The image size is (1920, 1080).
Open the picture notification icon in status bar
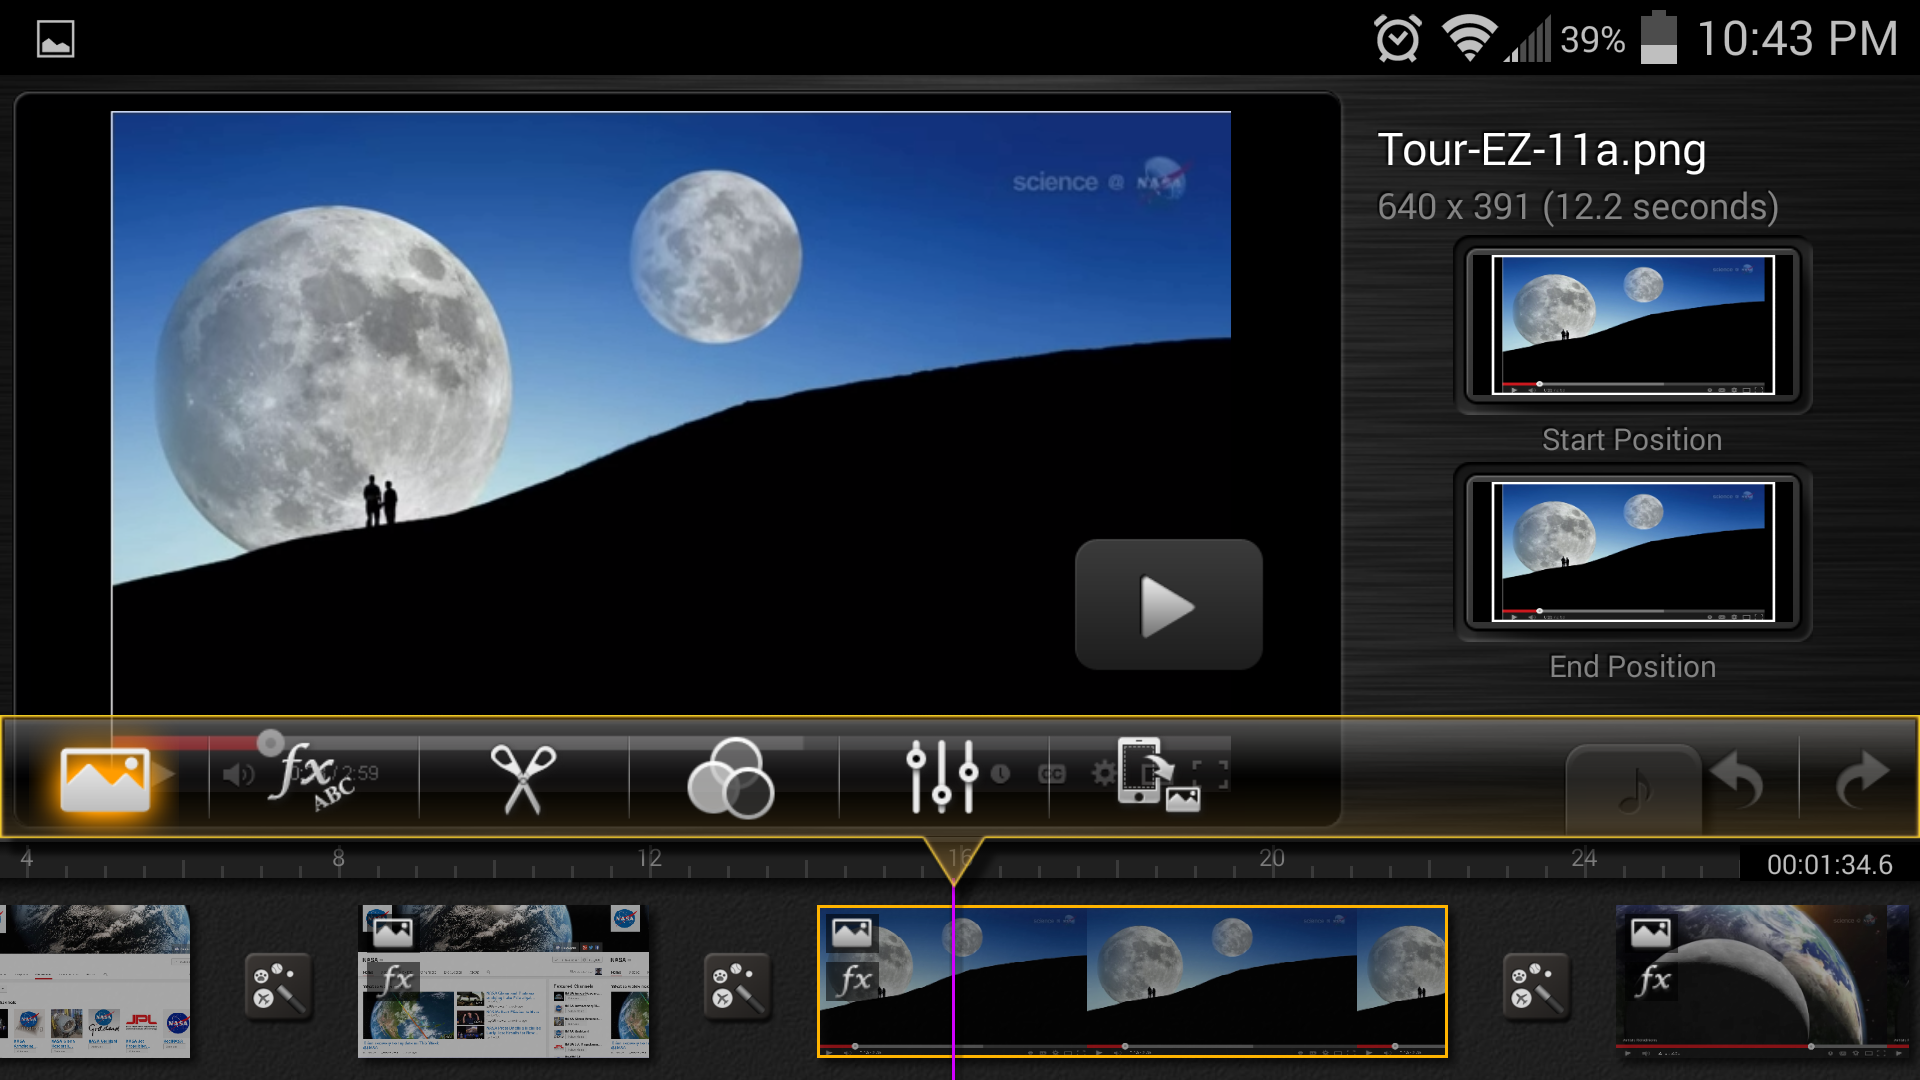pos(56,39)
